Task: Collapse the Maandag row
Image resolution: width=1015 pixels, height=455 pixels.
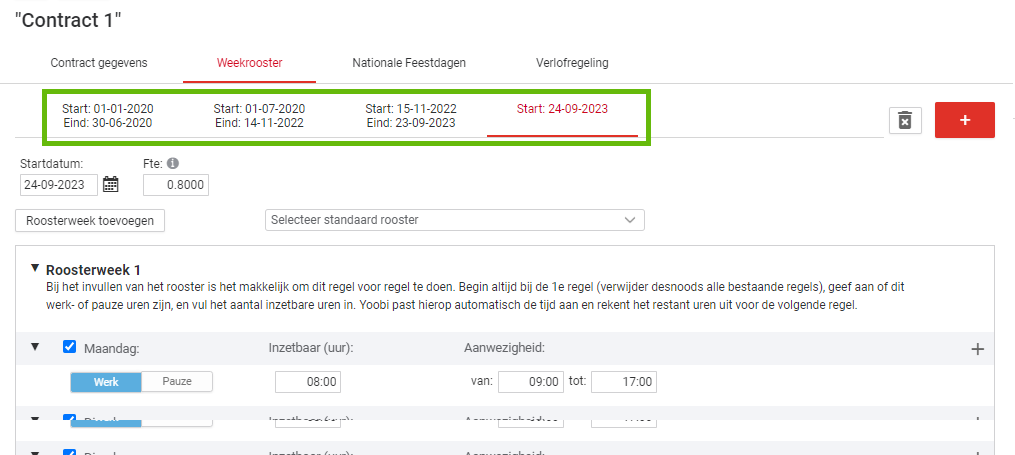Action: (x=34, y=347)
